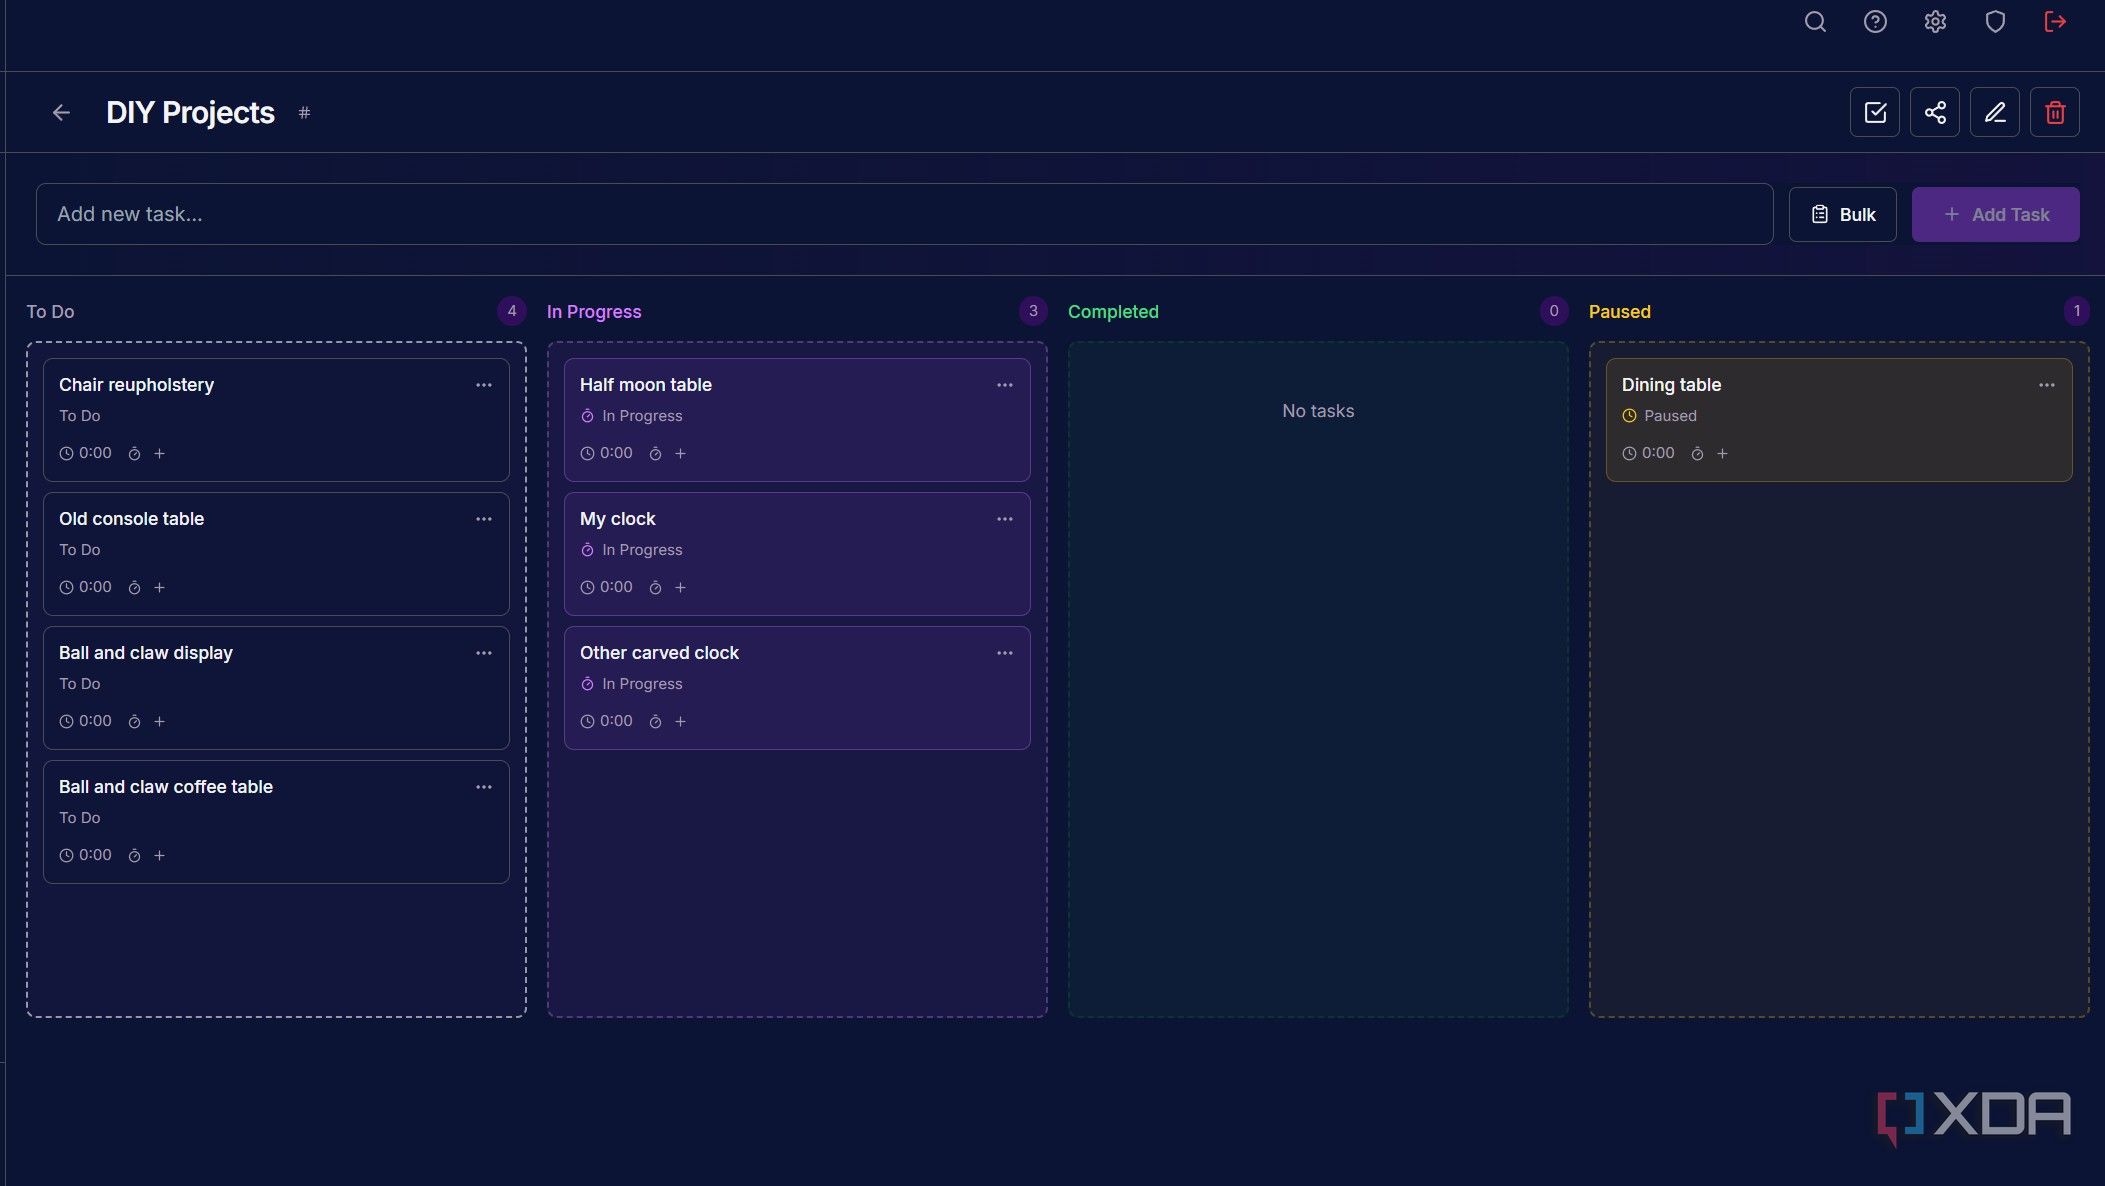The width and height of the screenshot is (2105, 1186).
Task: Open more options on My clock card
Action: 1005,519
